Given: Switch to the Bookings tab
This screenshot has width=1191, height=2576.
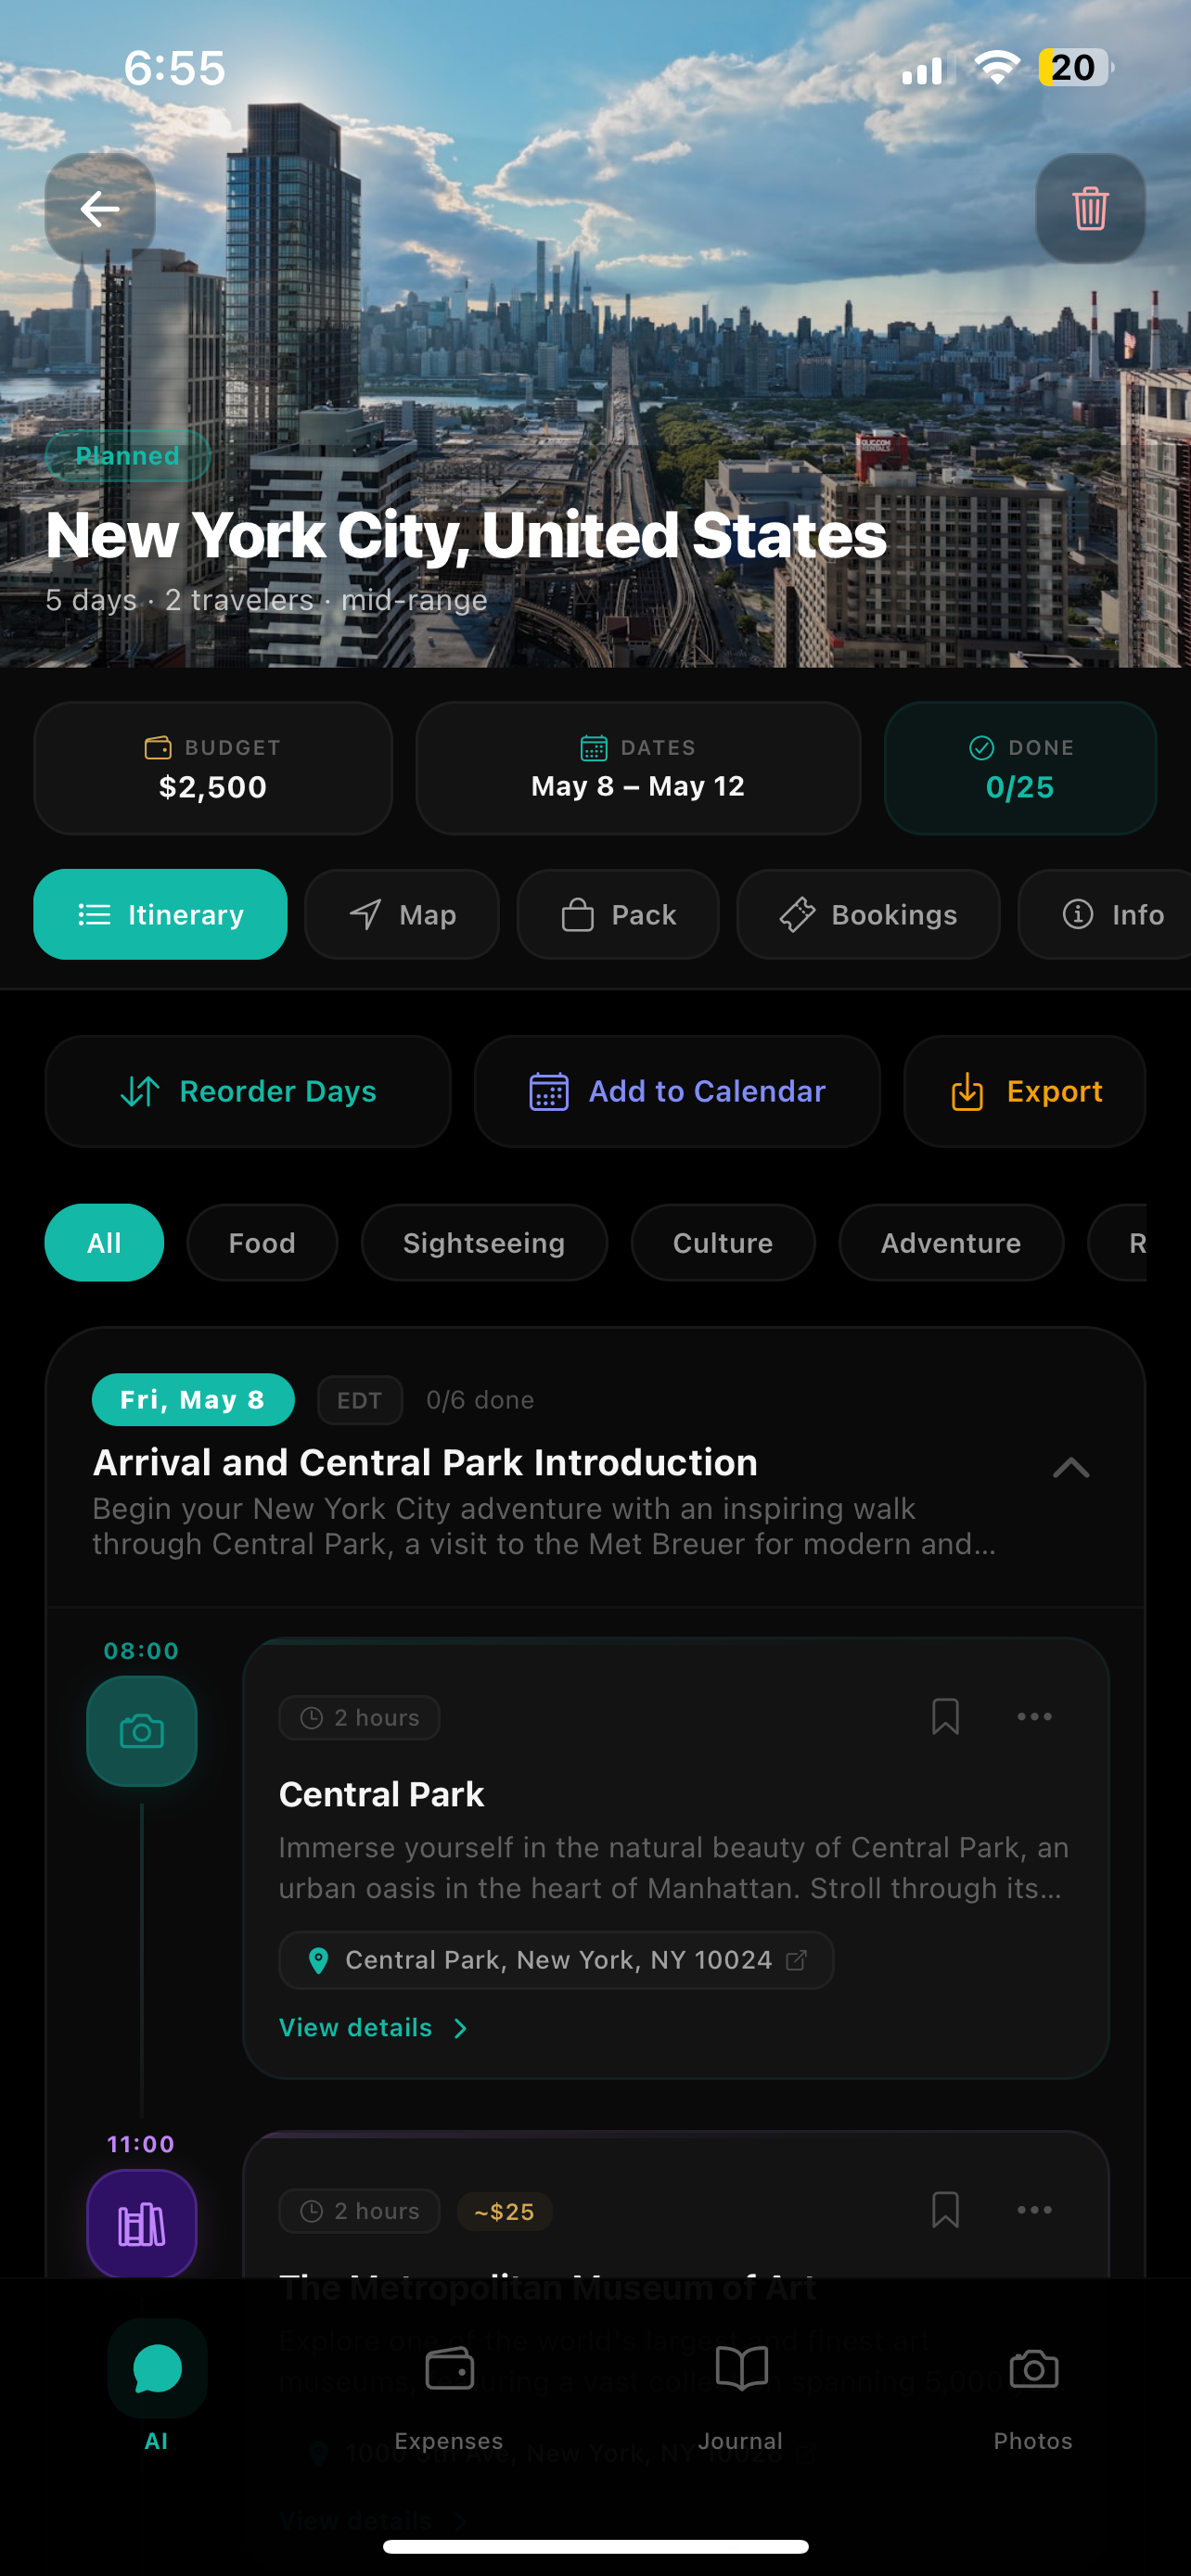Looking at the screenshot, I should coord(868,914).
